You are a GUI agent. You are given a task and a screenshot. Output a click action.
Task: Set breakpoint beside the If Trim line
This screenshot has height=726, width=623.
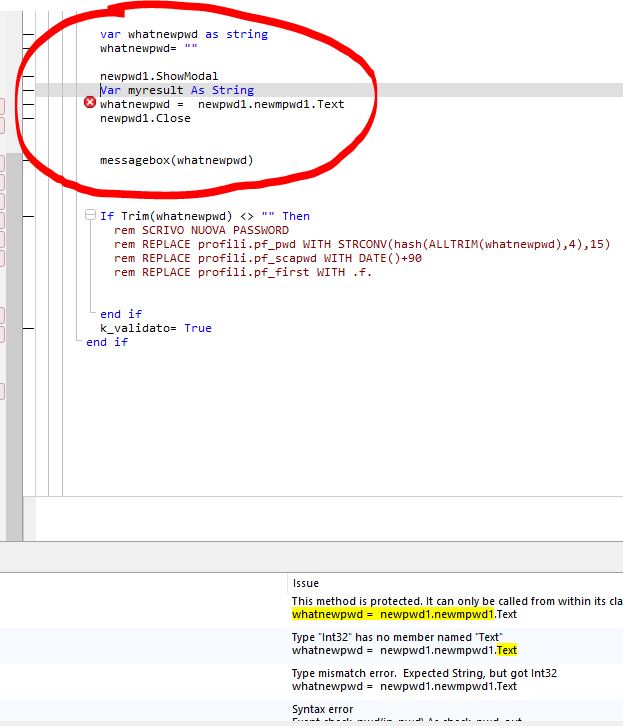(x=27, y=216)
